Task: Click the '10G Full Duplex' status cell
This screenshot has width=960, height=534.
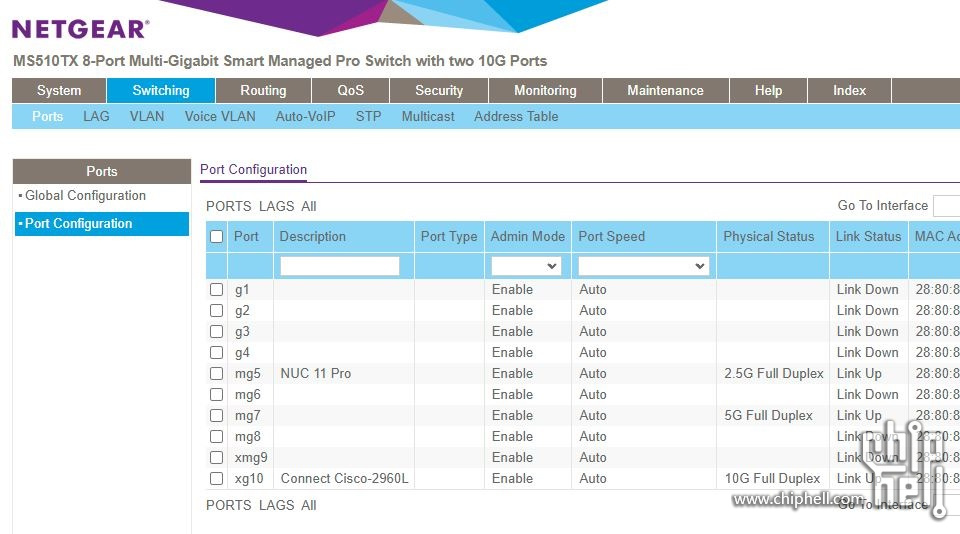Action: click(x=773, y=478)
